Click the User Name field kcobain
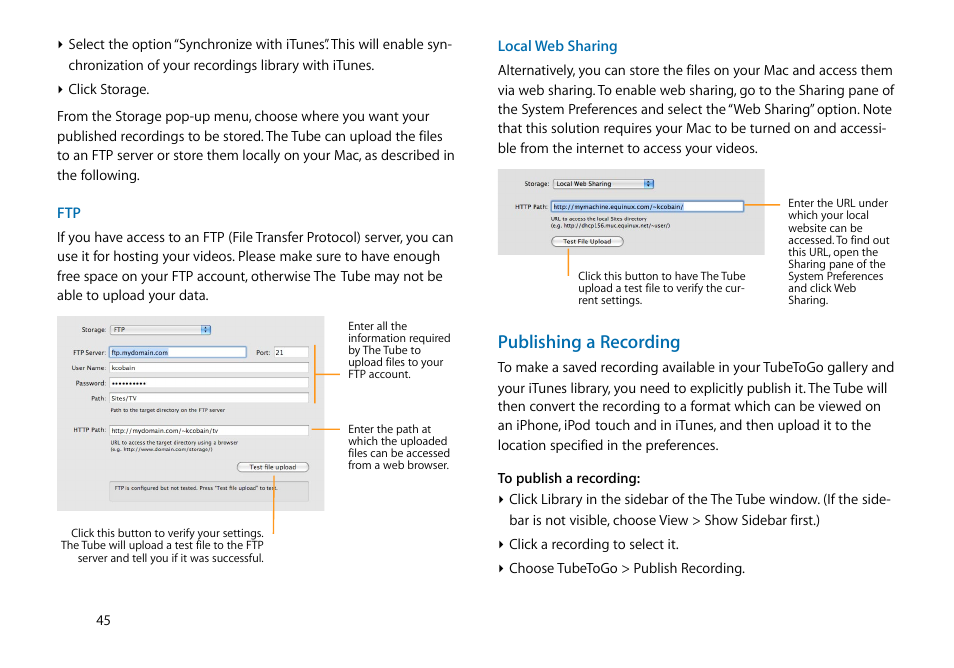954x668 pixels. (x=209, y=367)
